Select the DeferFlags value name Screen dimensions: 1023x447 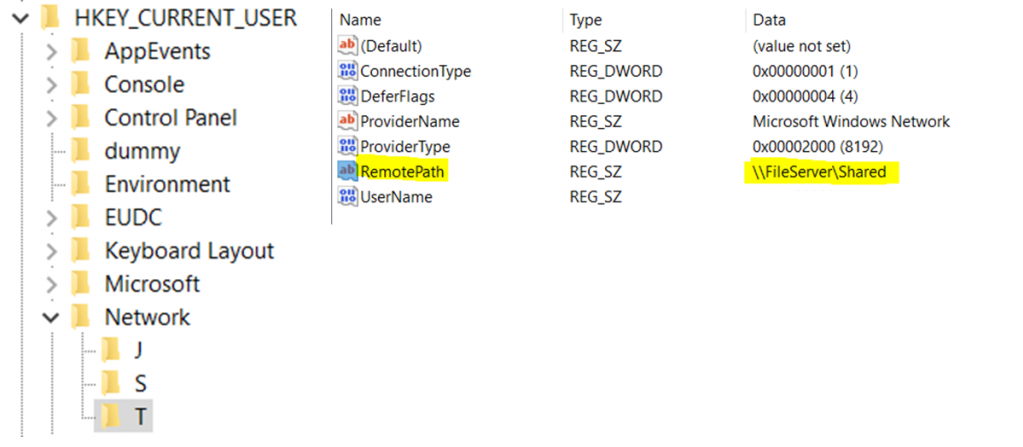[397, 97]
